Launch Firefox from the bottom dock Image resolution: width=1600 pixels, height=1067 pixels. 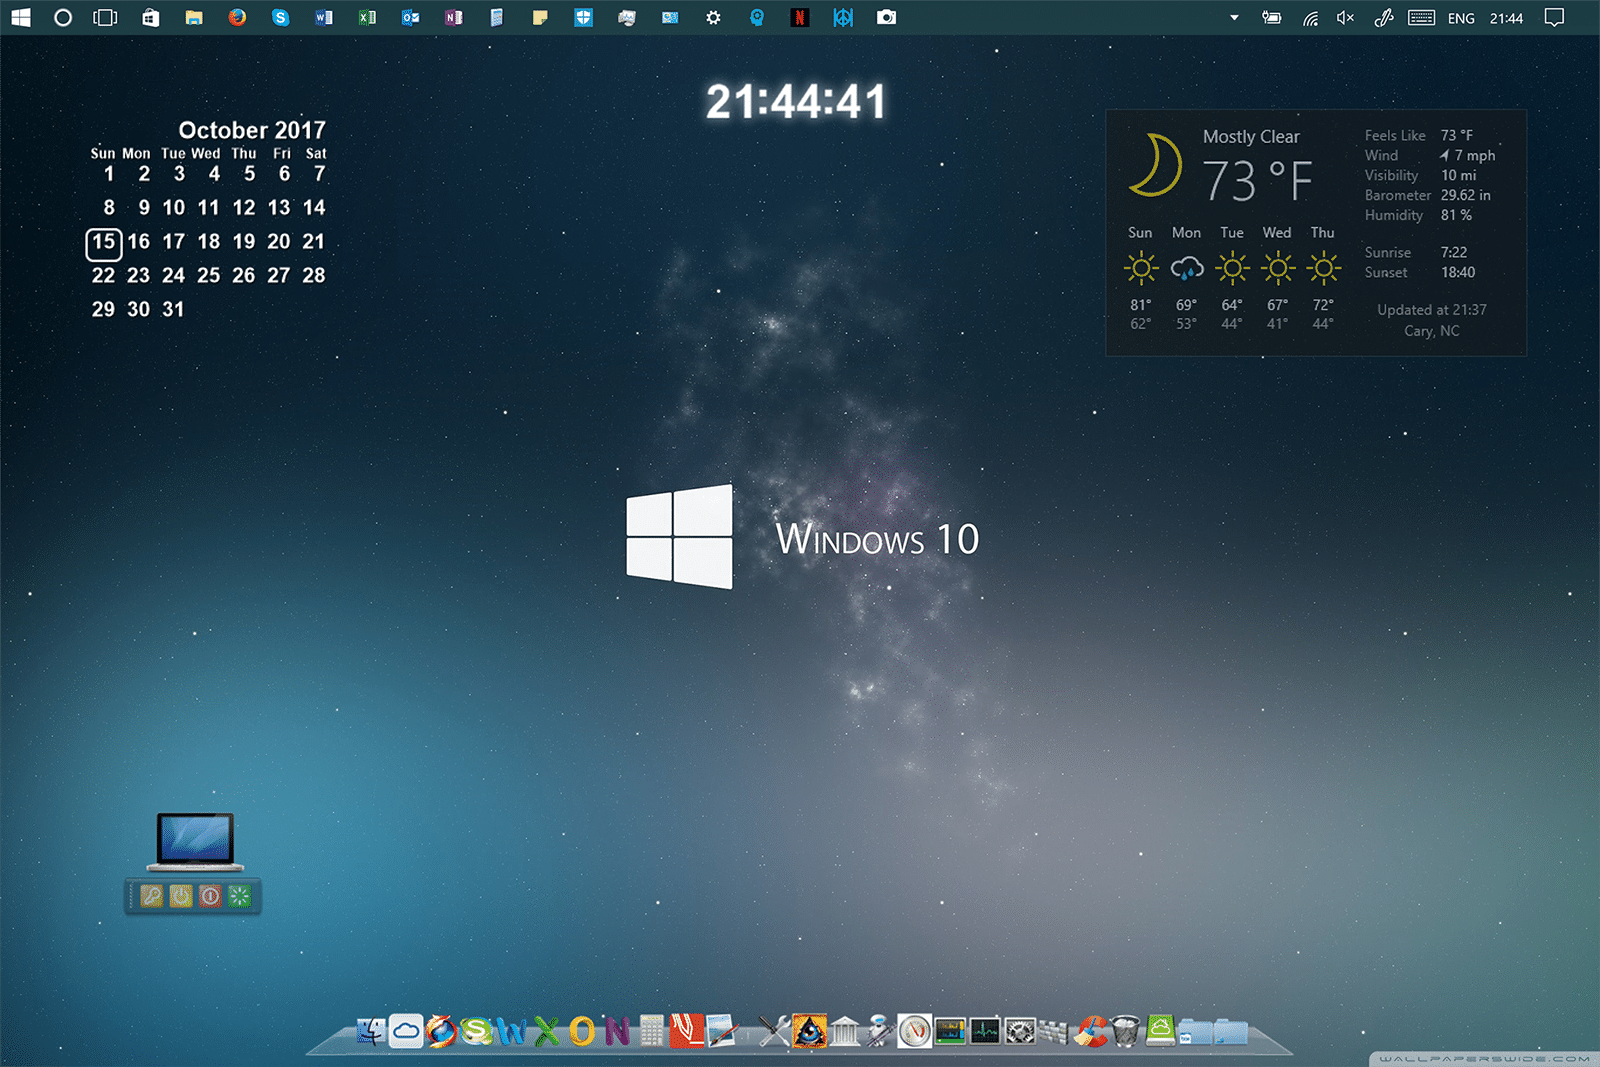pos(440,1031)
